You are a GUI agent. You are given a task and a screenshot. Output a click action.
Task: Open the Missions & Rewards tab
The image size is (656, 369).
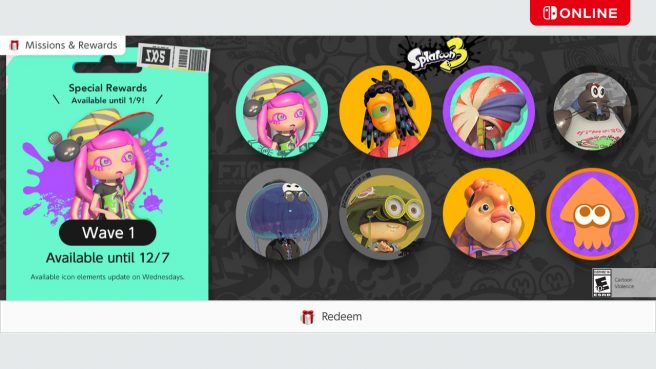click(x=63, y=45)
